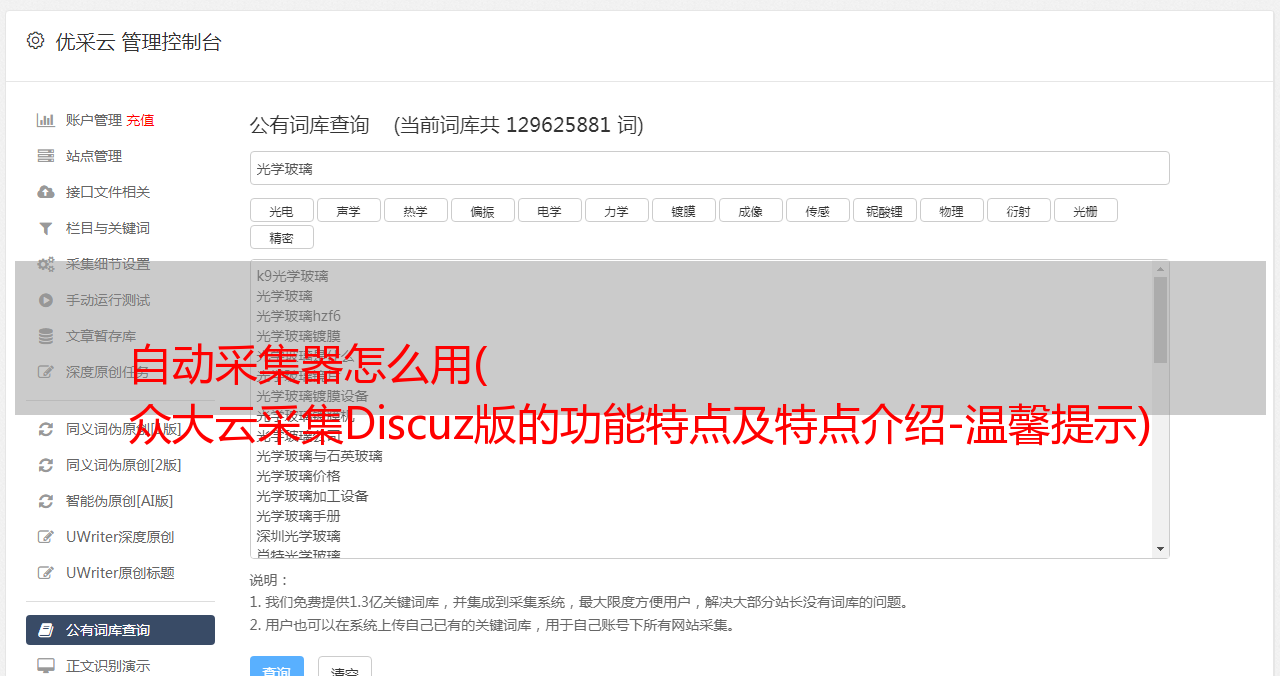
Task: Open the 充值 recharge link
Action: coord(140,120)
